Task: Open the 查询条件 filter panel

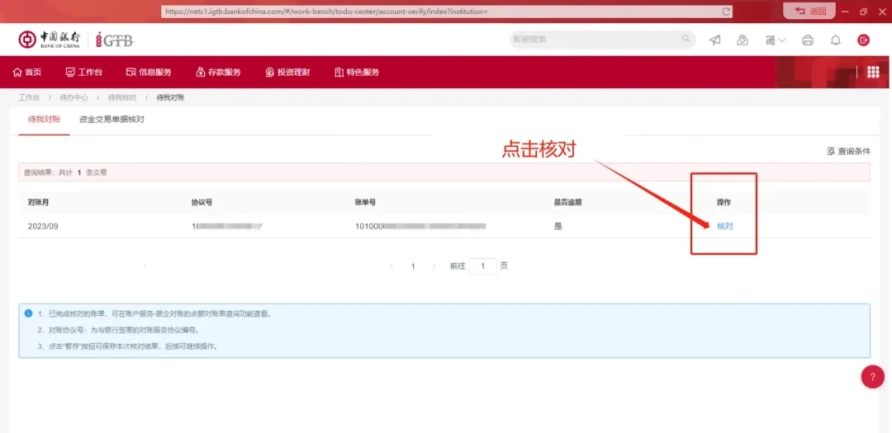Action: 849,151
